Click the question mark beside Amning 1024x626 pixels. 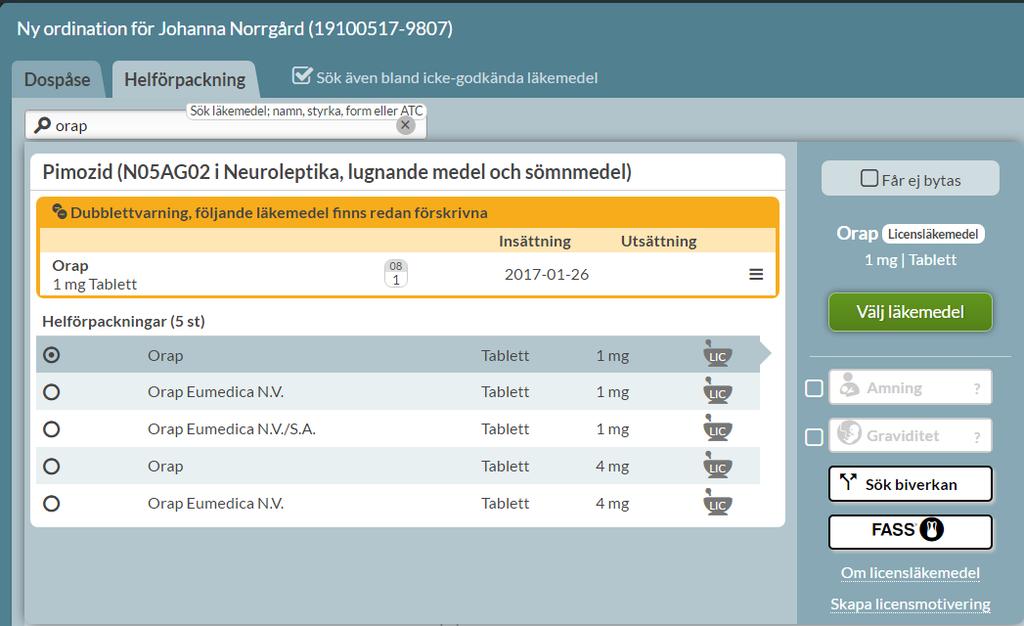click(x=977, y=389)
